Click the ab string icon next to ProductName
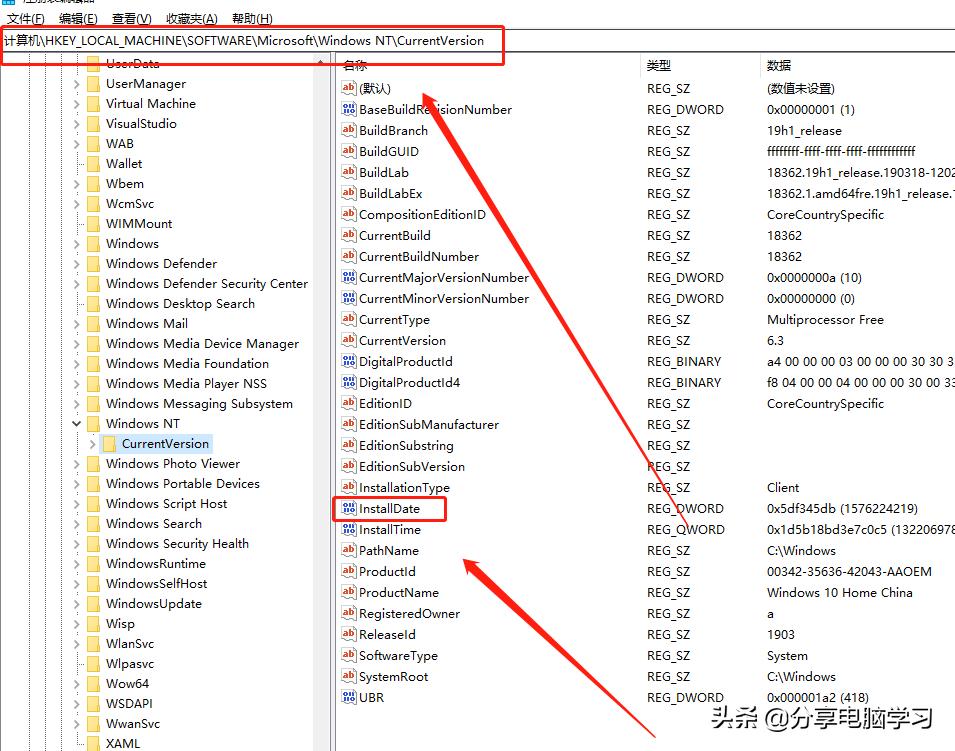 [349, 592]
